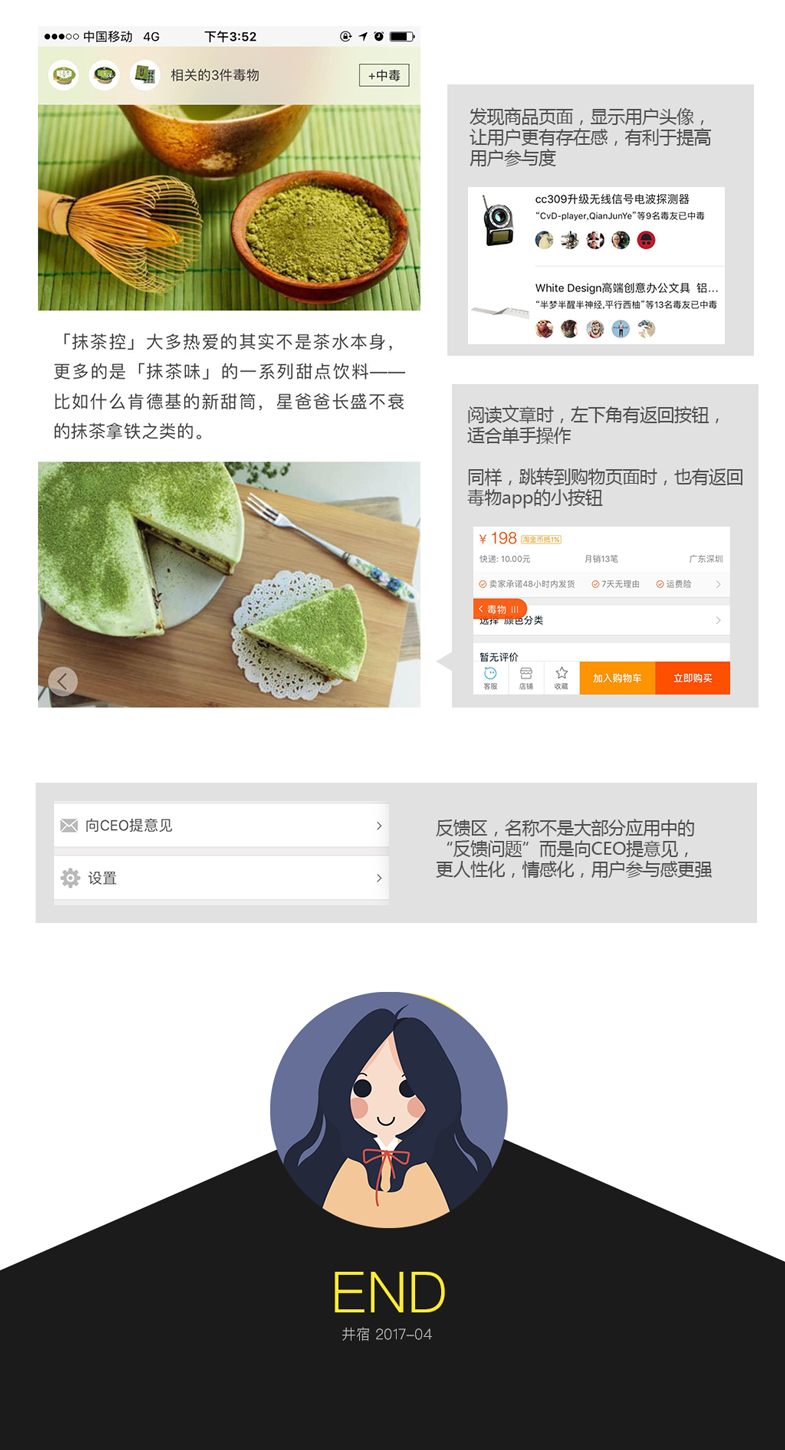Click the +中毒 button

[384, 75]
